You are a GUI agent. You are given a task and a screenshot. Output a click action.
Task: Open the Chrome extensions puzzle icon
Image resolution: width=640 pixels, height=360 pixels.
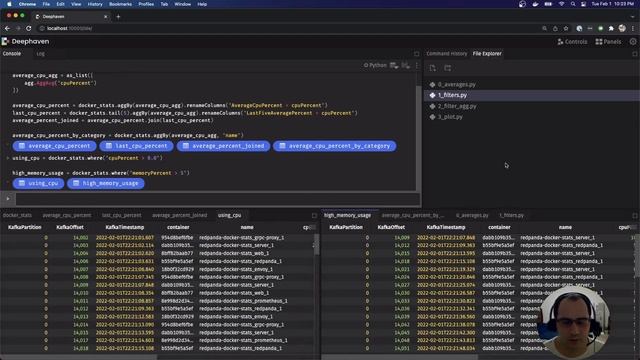pyautogui.click(x=611, y=29)
